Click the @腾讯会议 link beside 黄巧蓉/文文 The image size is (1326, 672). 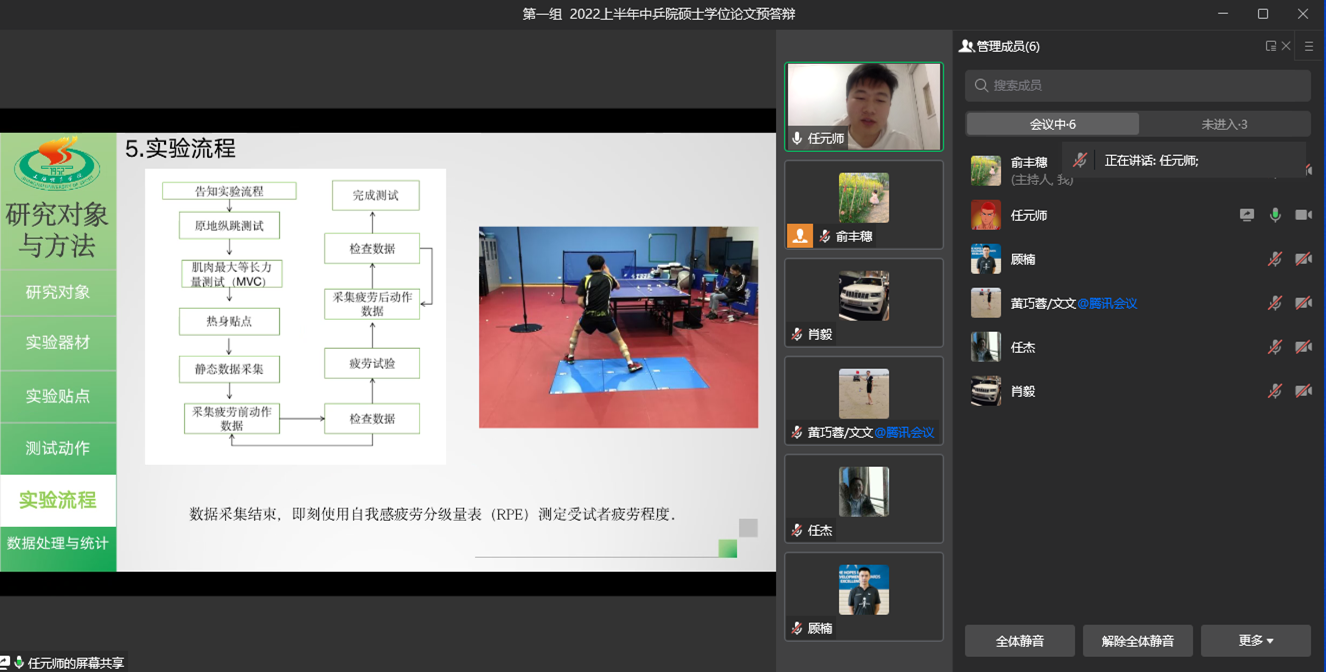pyautogui.click(x=1107, y=303)
